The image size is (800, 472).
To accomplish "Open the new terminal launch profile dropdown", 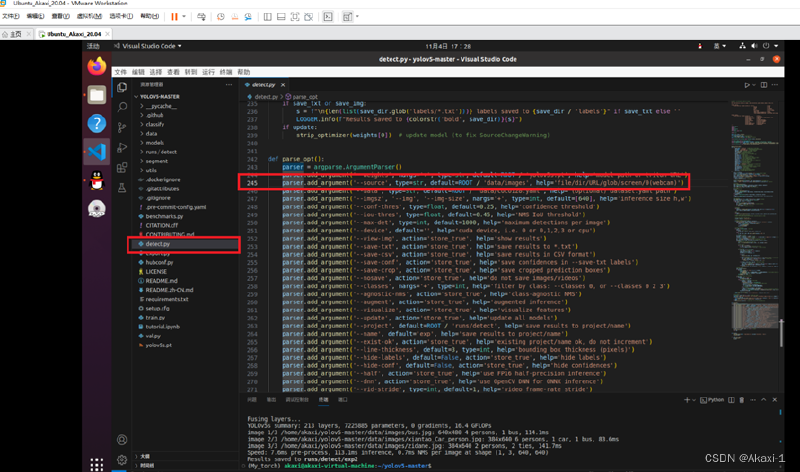I will click(694, 400).
